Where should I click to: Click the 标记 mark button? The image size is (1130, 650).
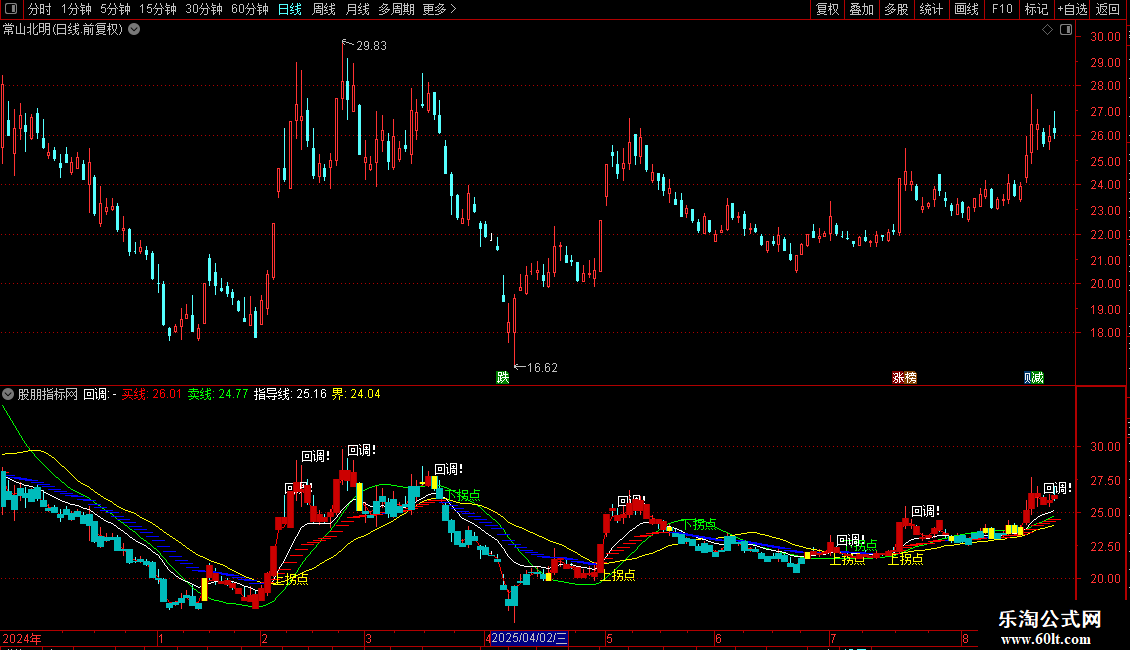(x=1036, y=9)
